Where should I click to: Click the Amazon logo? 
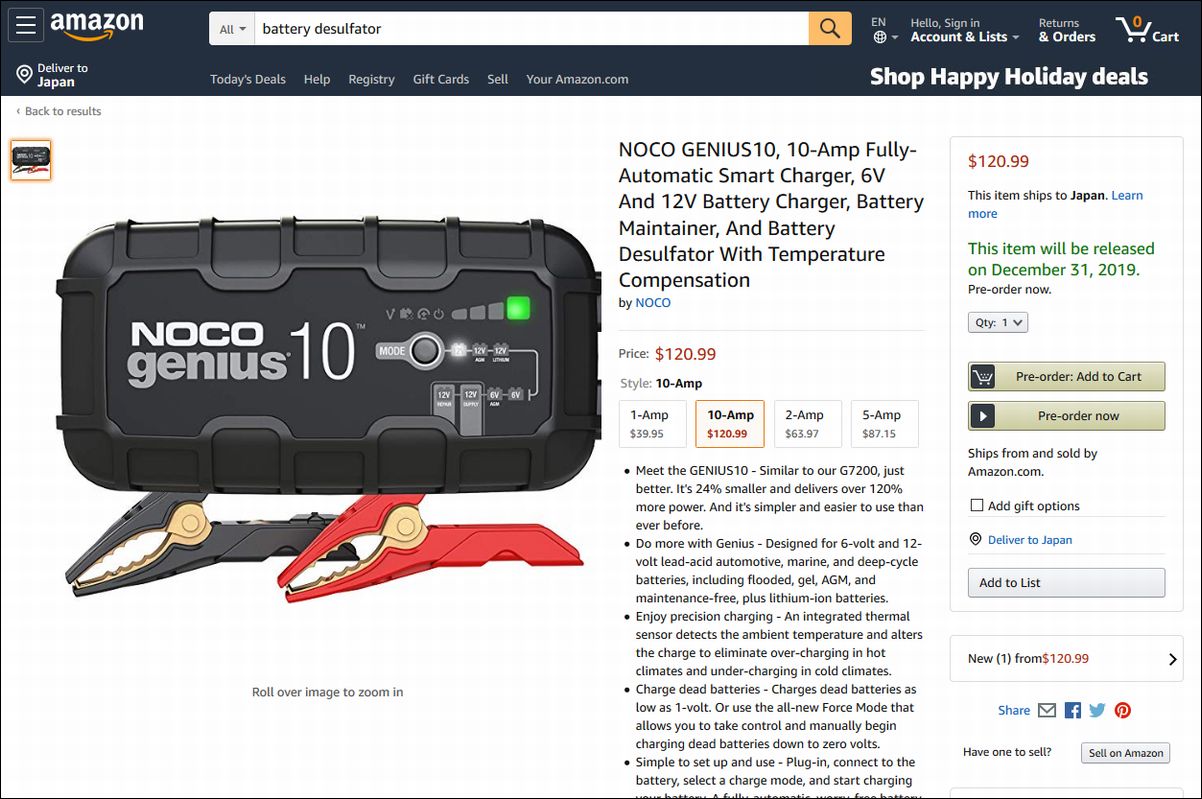[x=97, y=26]
